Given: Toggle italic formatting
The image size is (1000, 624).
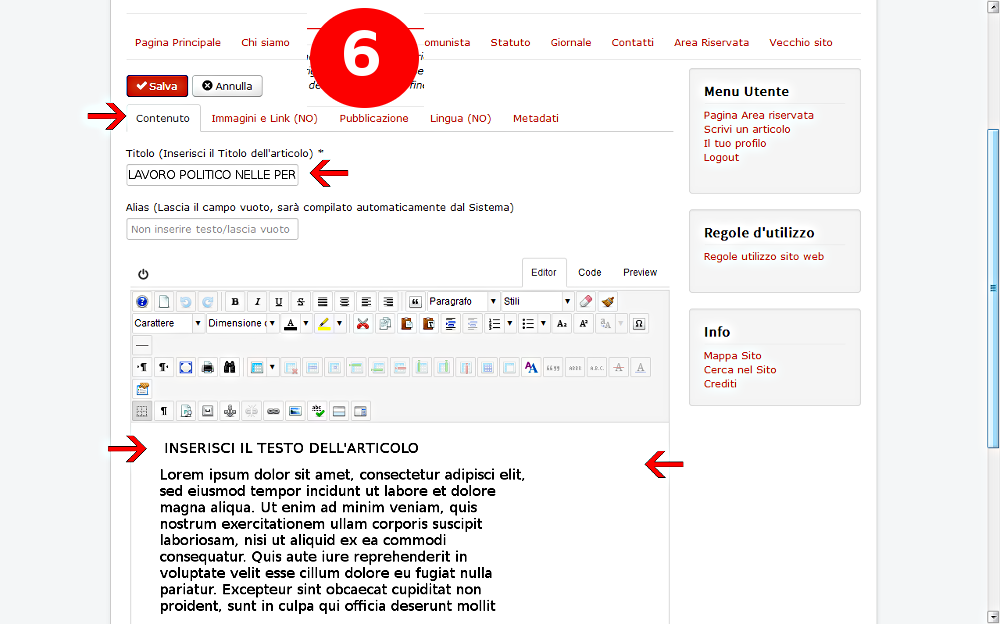Looking at the screenshot, I should [x=257, y=301].
